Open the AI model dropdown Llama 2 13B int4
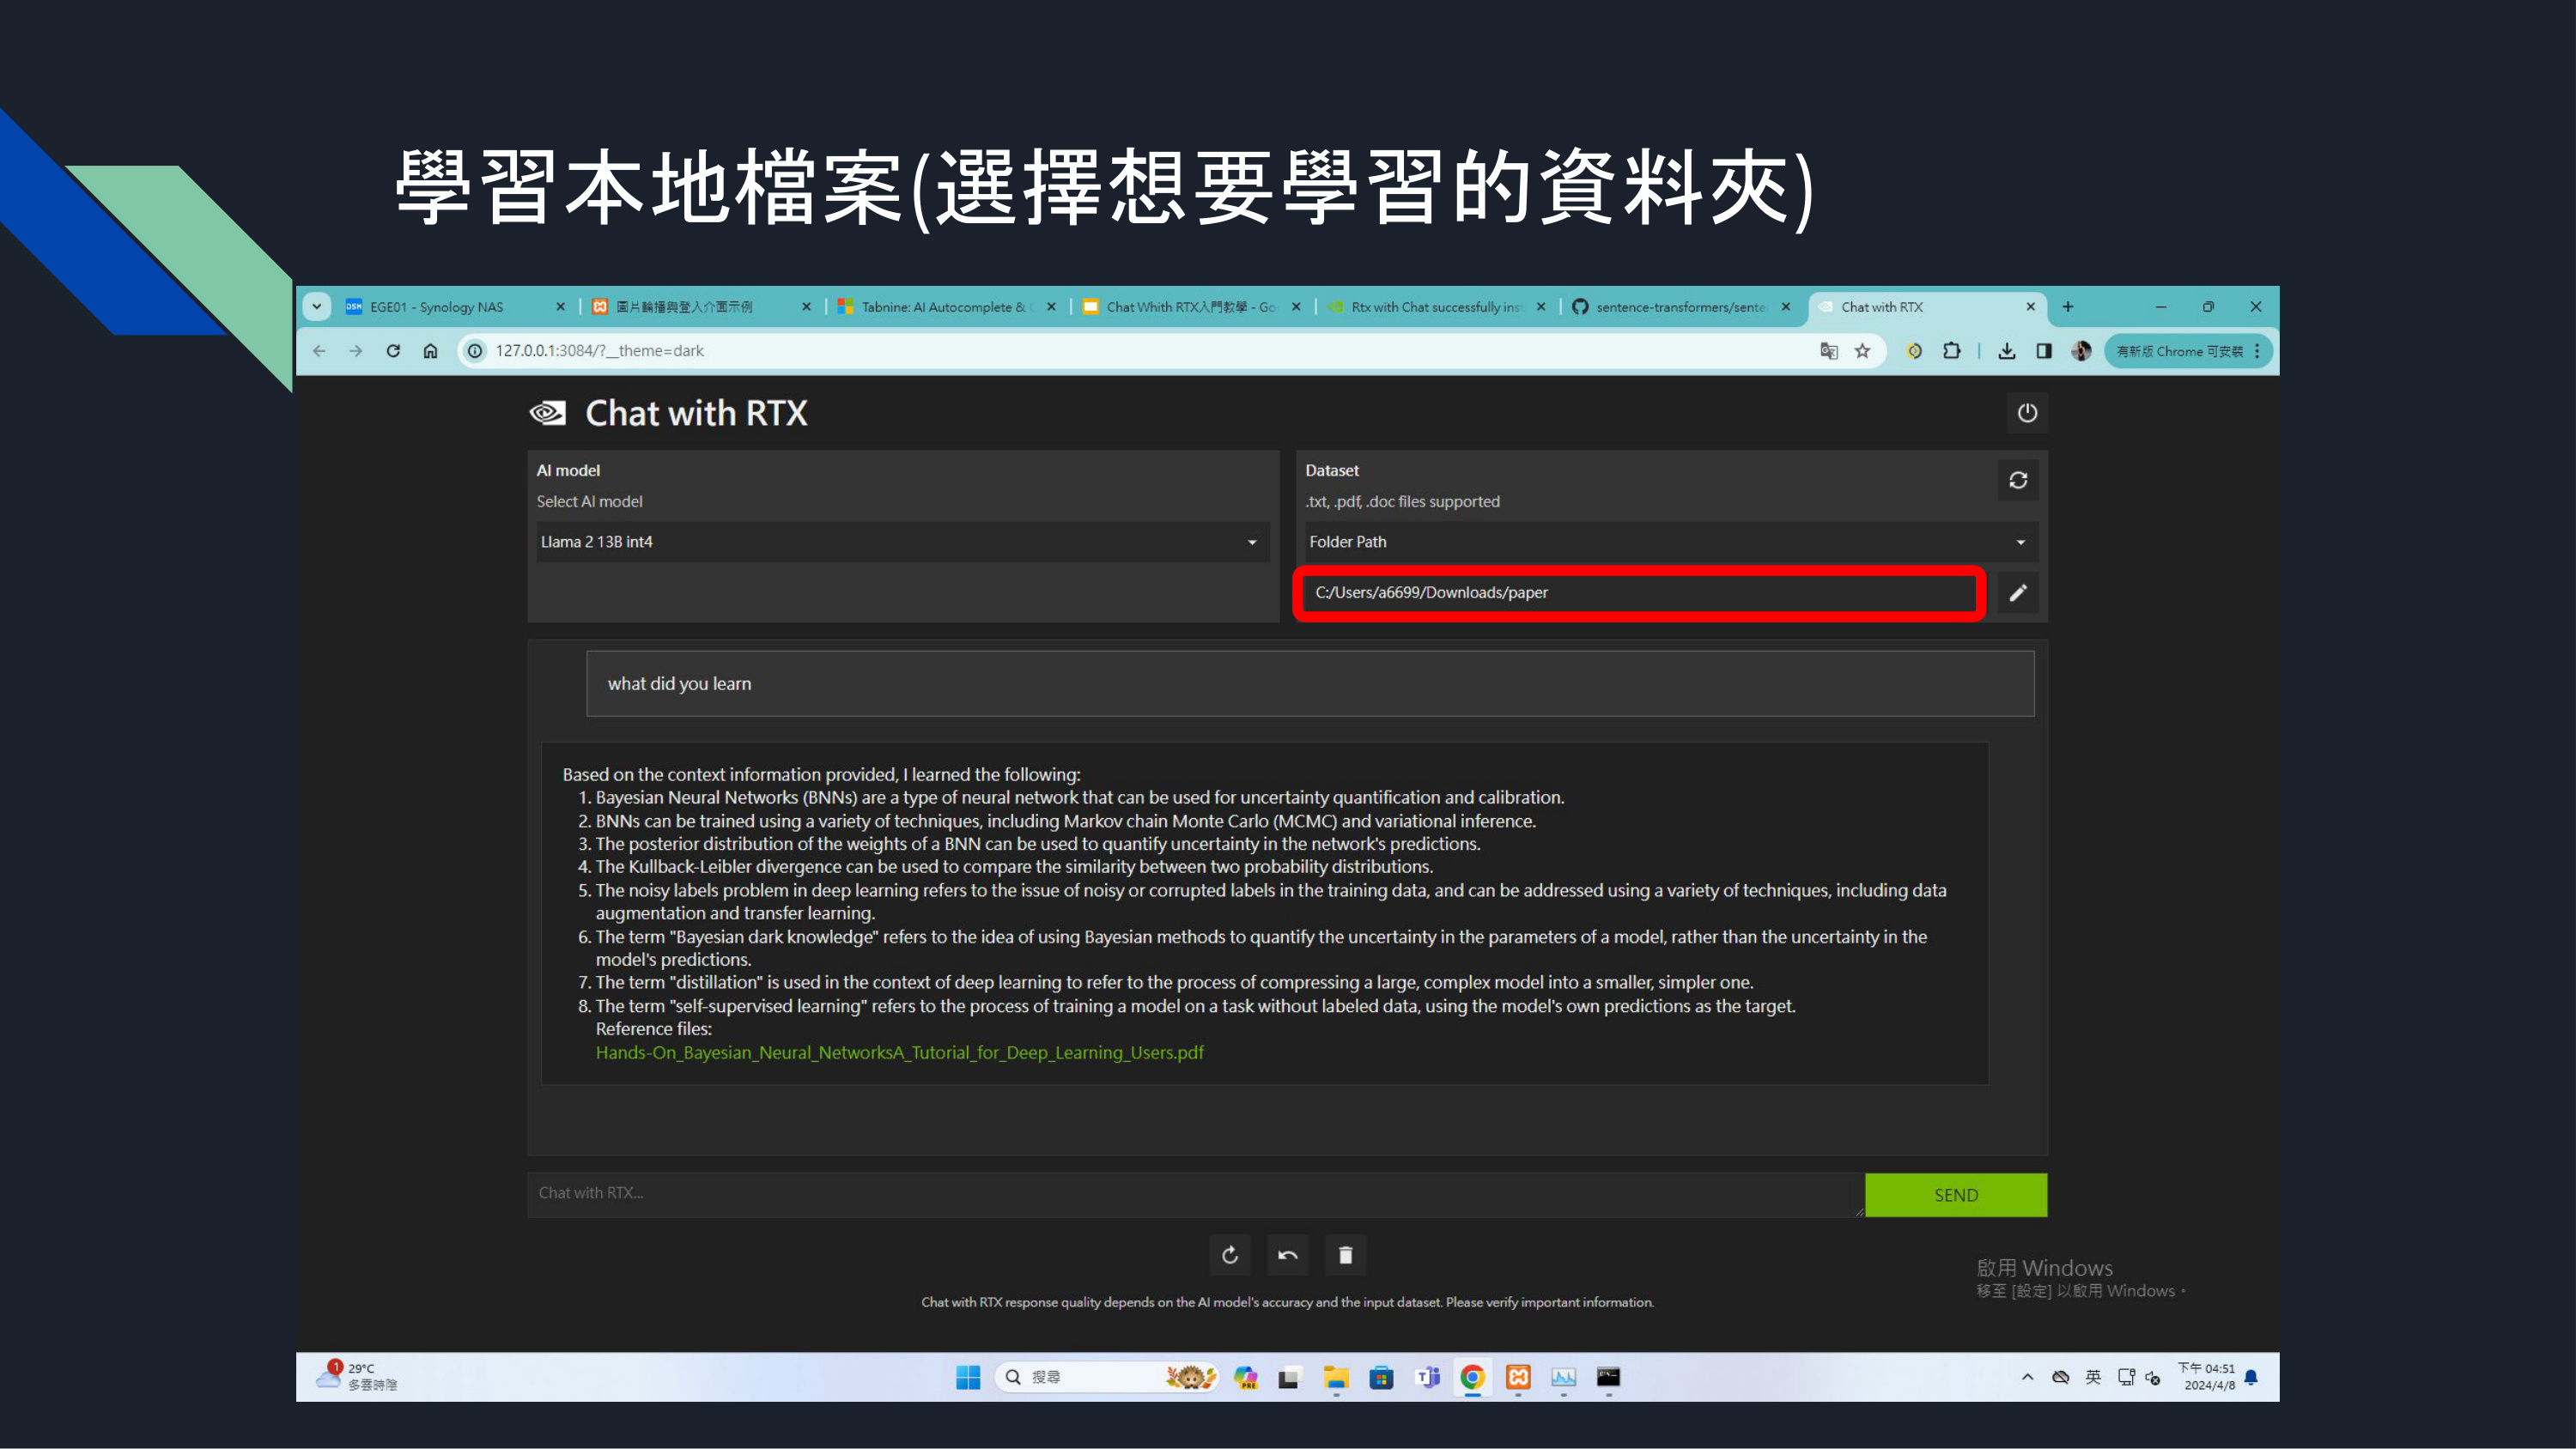The width and height of the screenshot is (2576, 1449). [903, 542]
